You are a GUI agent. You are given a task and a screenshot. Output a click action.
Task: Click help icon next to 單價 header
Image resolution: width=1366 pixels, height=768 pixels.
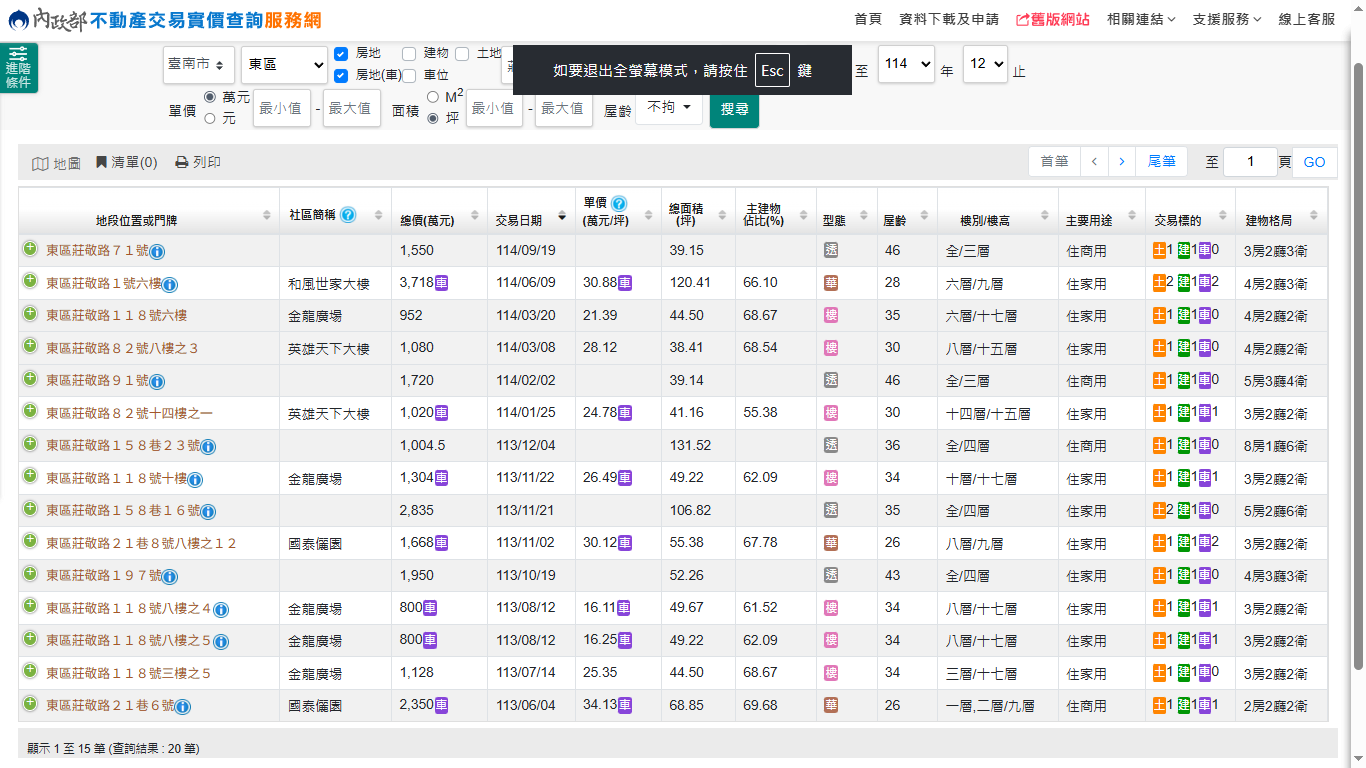(619, 203)
